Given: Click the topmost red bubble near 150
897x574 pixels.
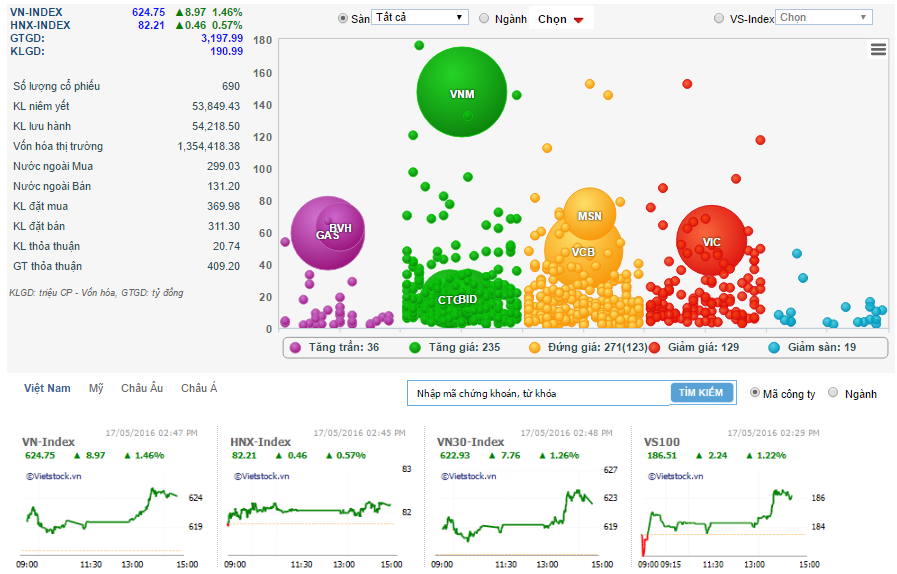Looking at the screenshot, I should (x=687, y=84).
